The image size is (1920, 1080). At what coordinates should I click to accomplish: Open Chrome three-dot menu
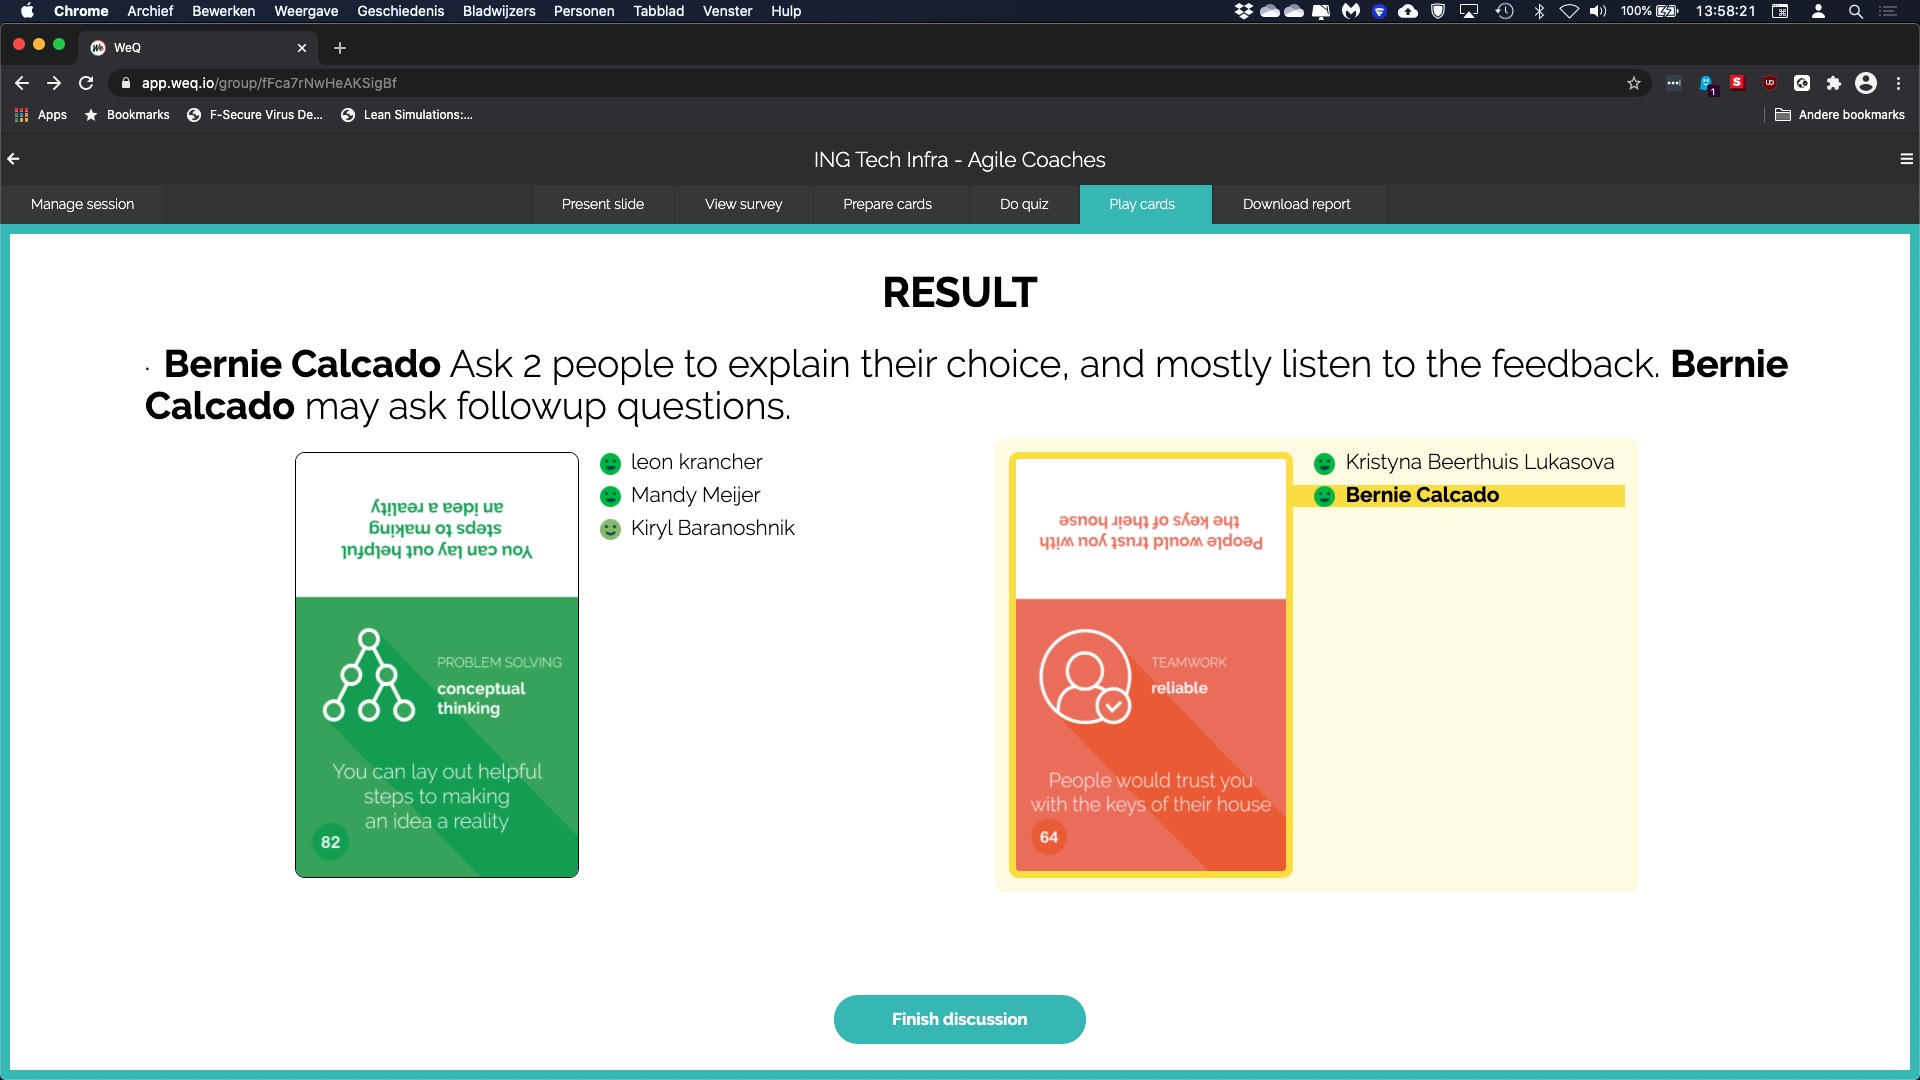pos(1898,83)
